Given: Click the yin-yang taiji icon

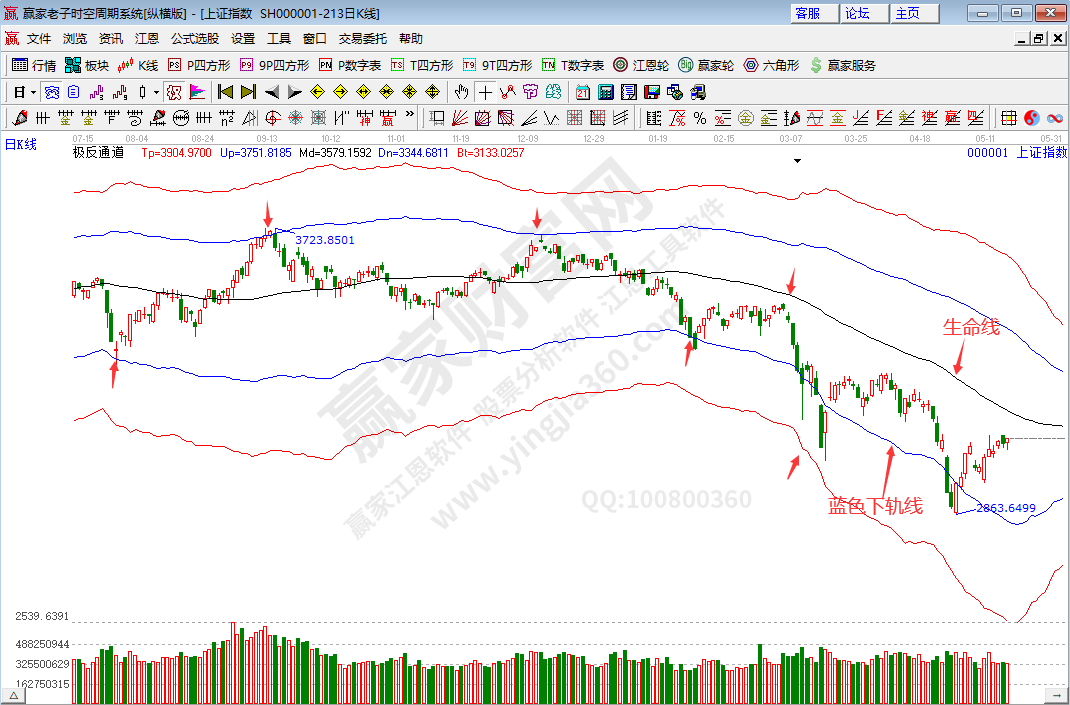Looking at the screenshot, I should coord(1032,118).
